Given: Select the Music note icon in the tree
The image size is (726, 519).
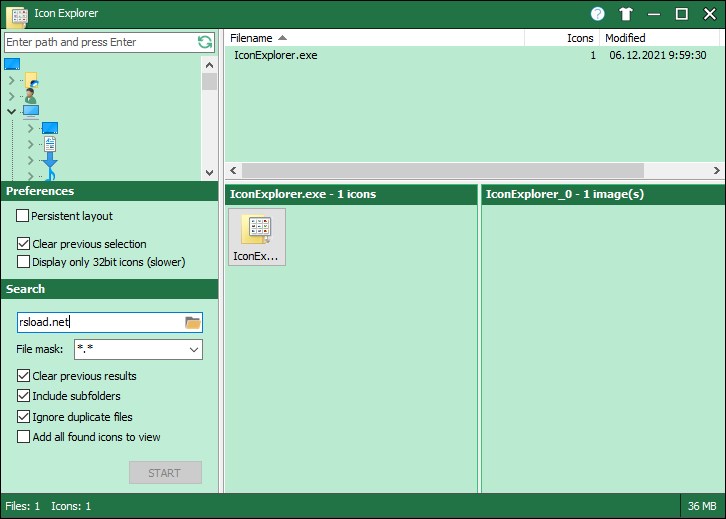Looking at the screenshot, I should 50,175.
